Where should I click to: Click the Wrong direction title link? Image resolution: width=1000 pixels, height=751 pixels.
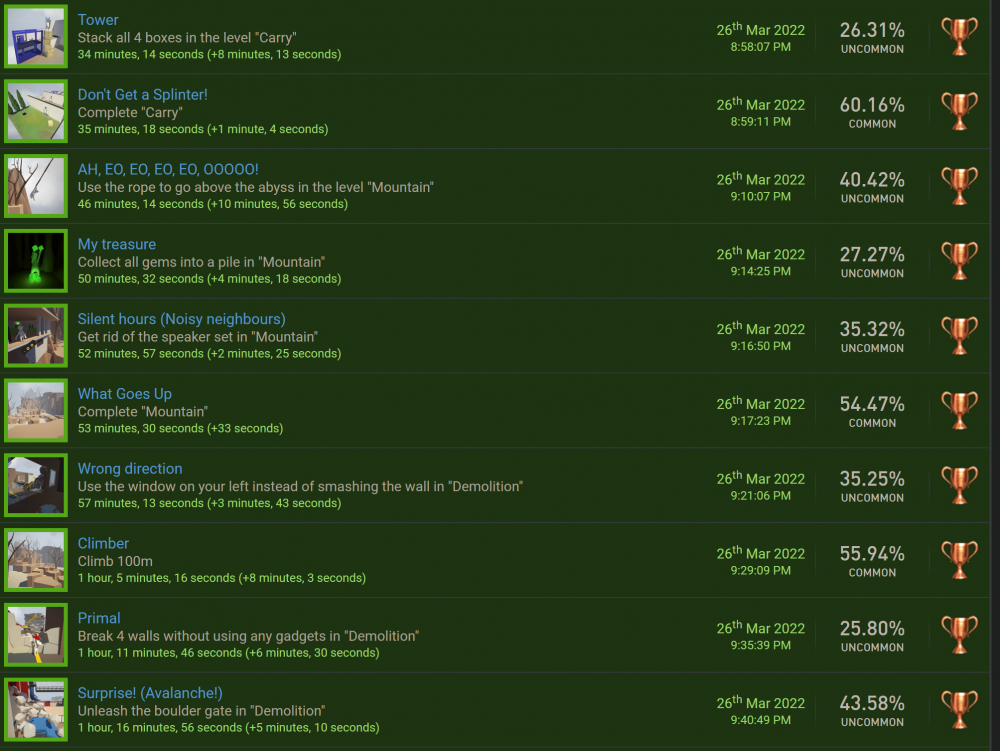[130, 469]
